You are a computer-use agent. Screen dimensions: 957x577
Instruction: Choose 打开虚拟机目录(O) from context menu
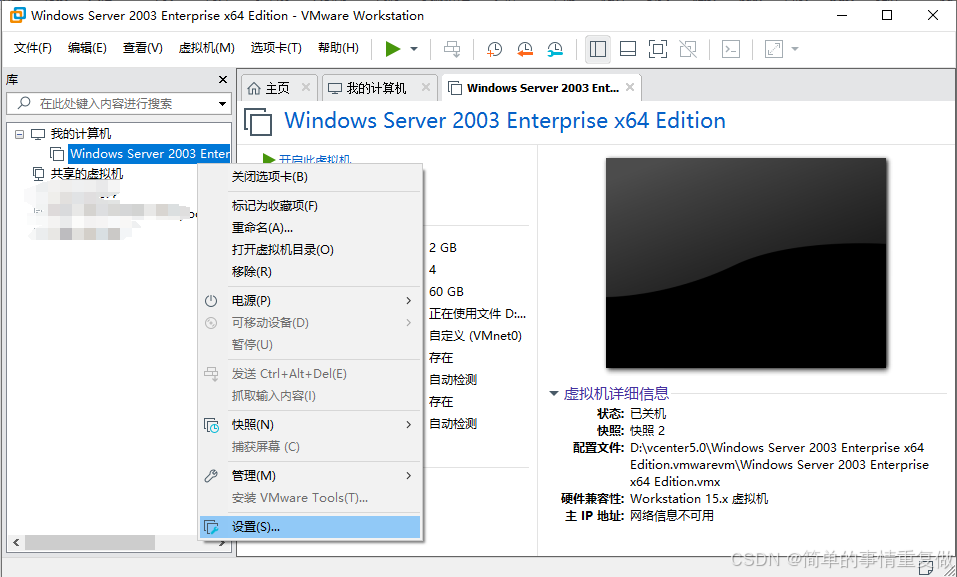(x=310, y=250)
